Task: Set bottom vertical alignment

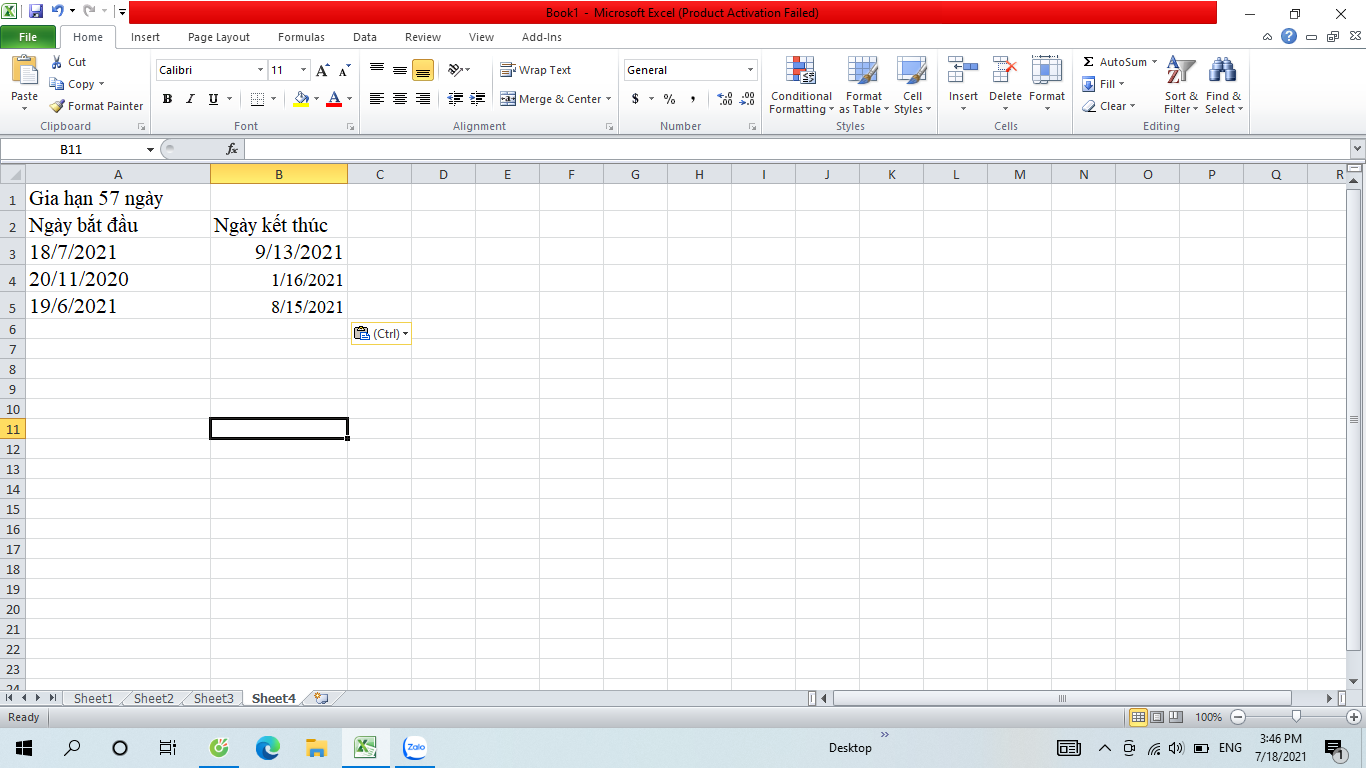Action: point(423,70)
